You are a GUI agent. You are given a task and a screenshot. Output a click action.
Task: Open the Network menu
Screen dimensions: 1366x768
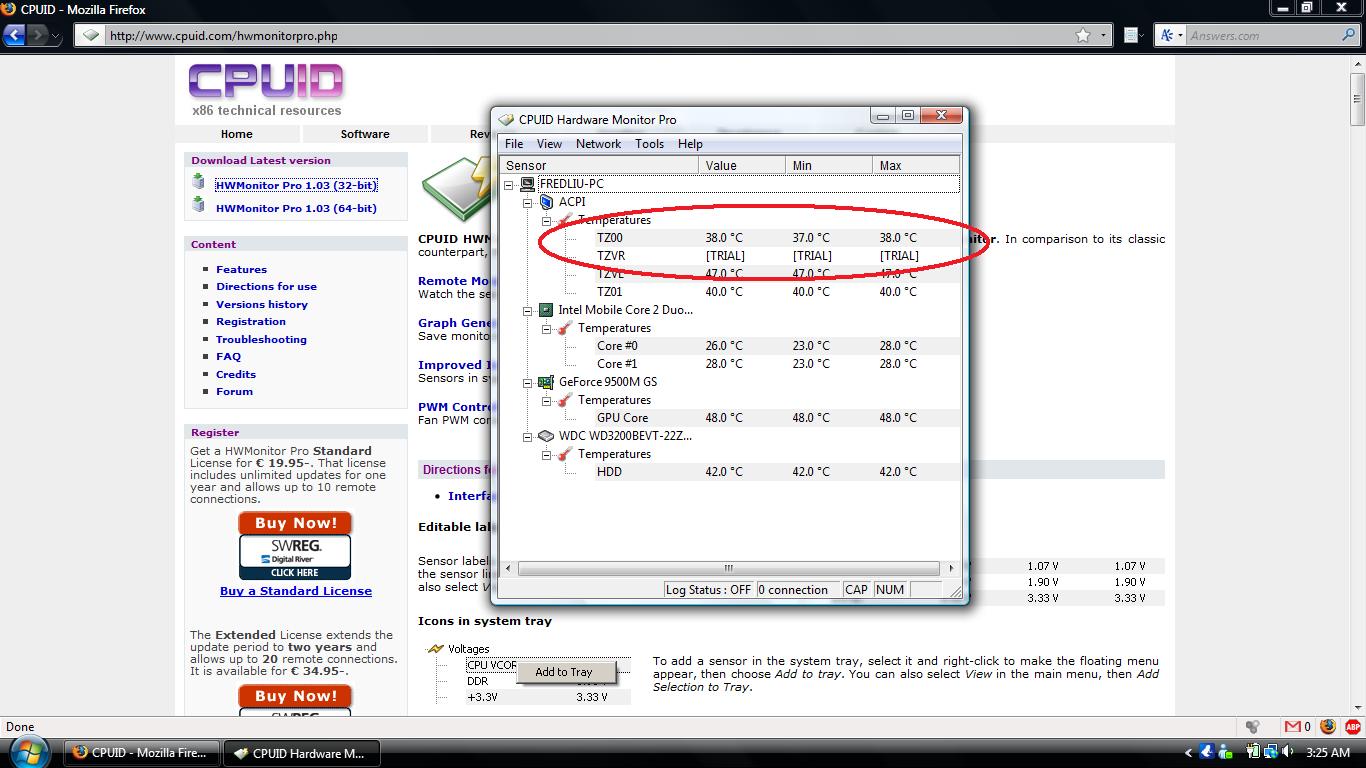(x=598, y=144)
